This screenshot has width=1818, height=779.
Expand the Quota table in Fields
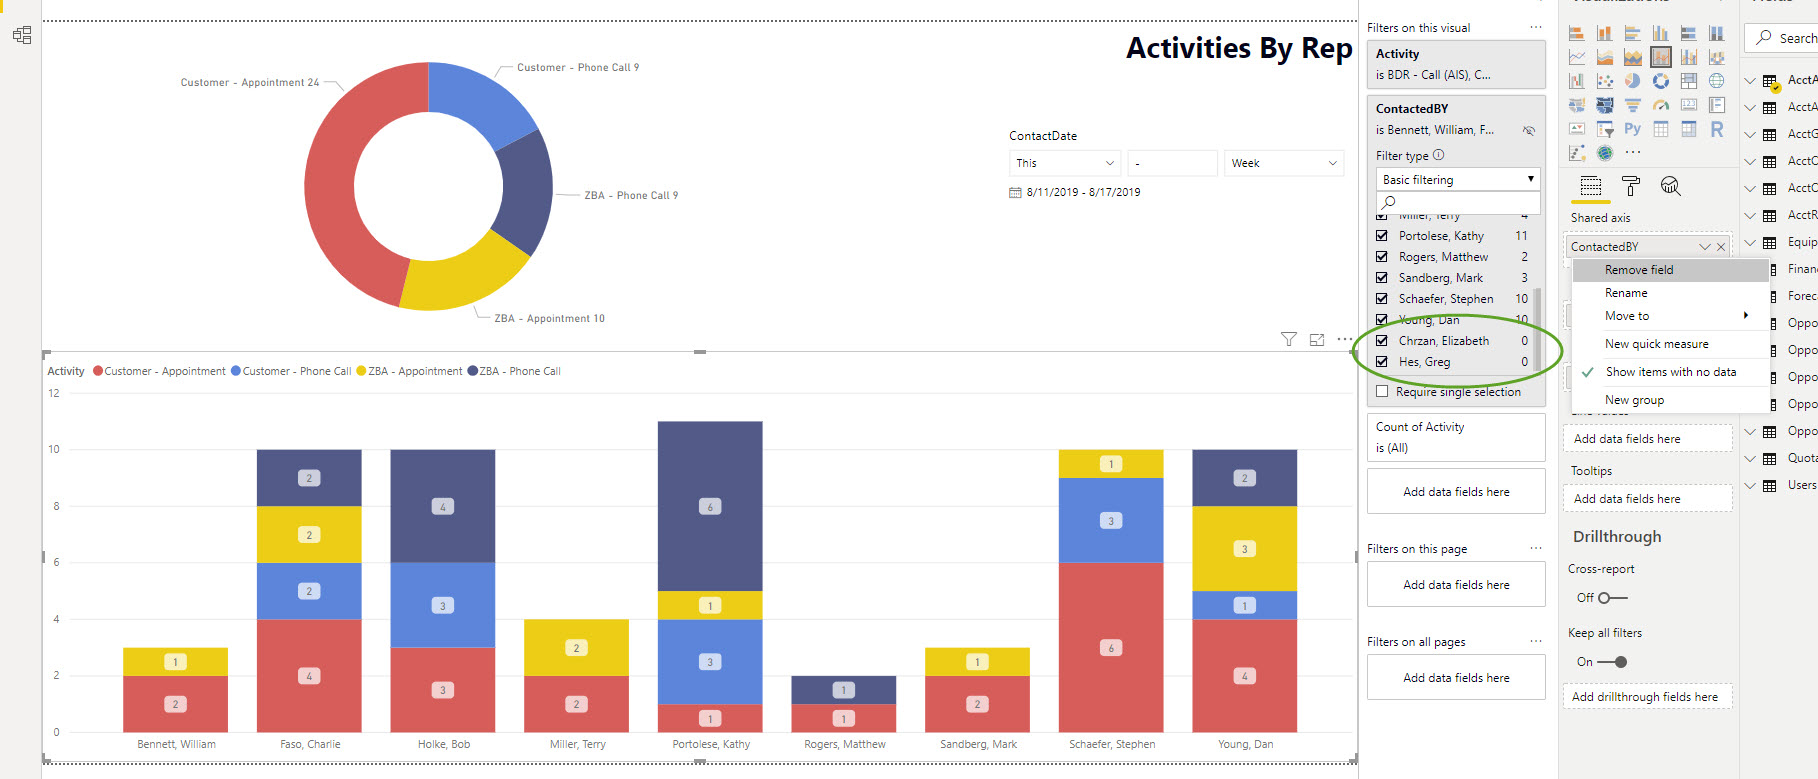(x=1750, y=459)
